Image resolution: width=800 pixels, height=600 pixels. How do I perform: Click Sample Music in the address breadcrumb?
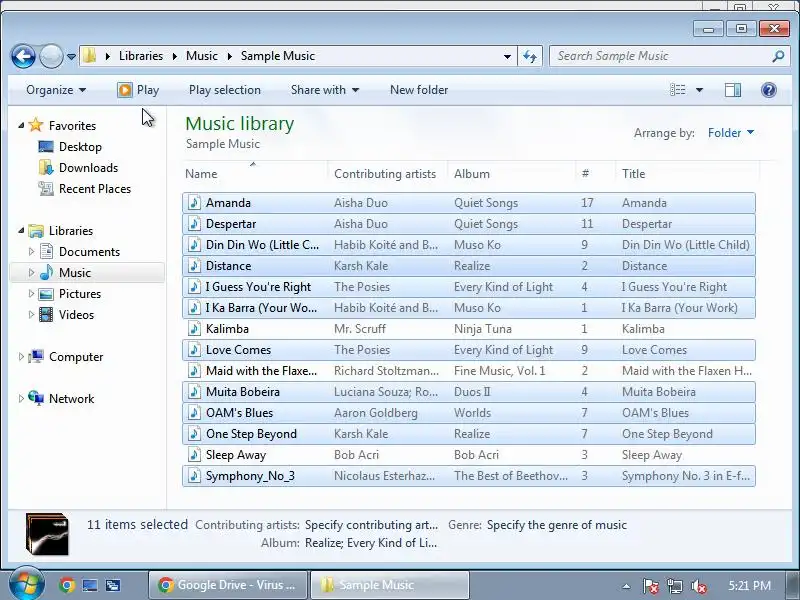click(x=278, y=56)
